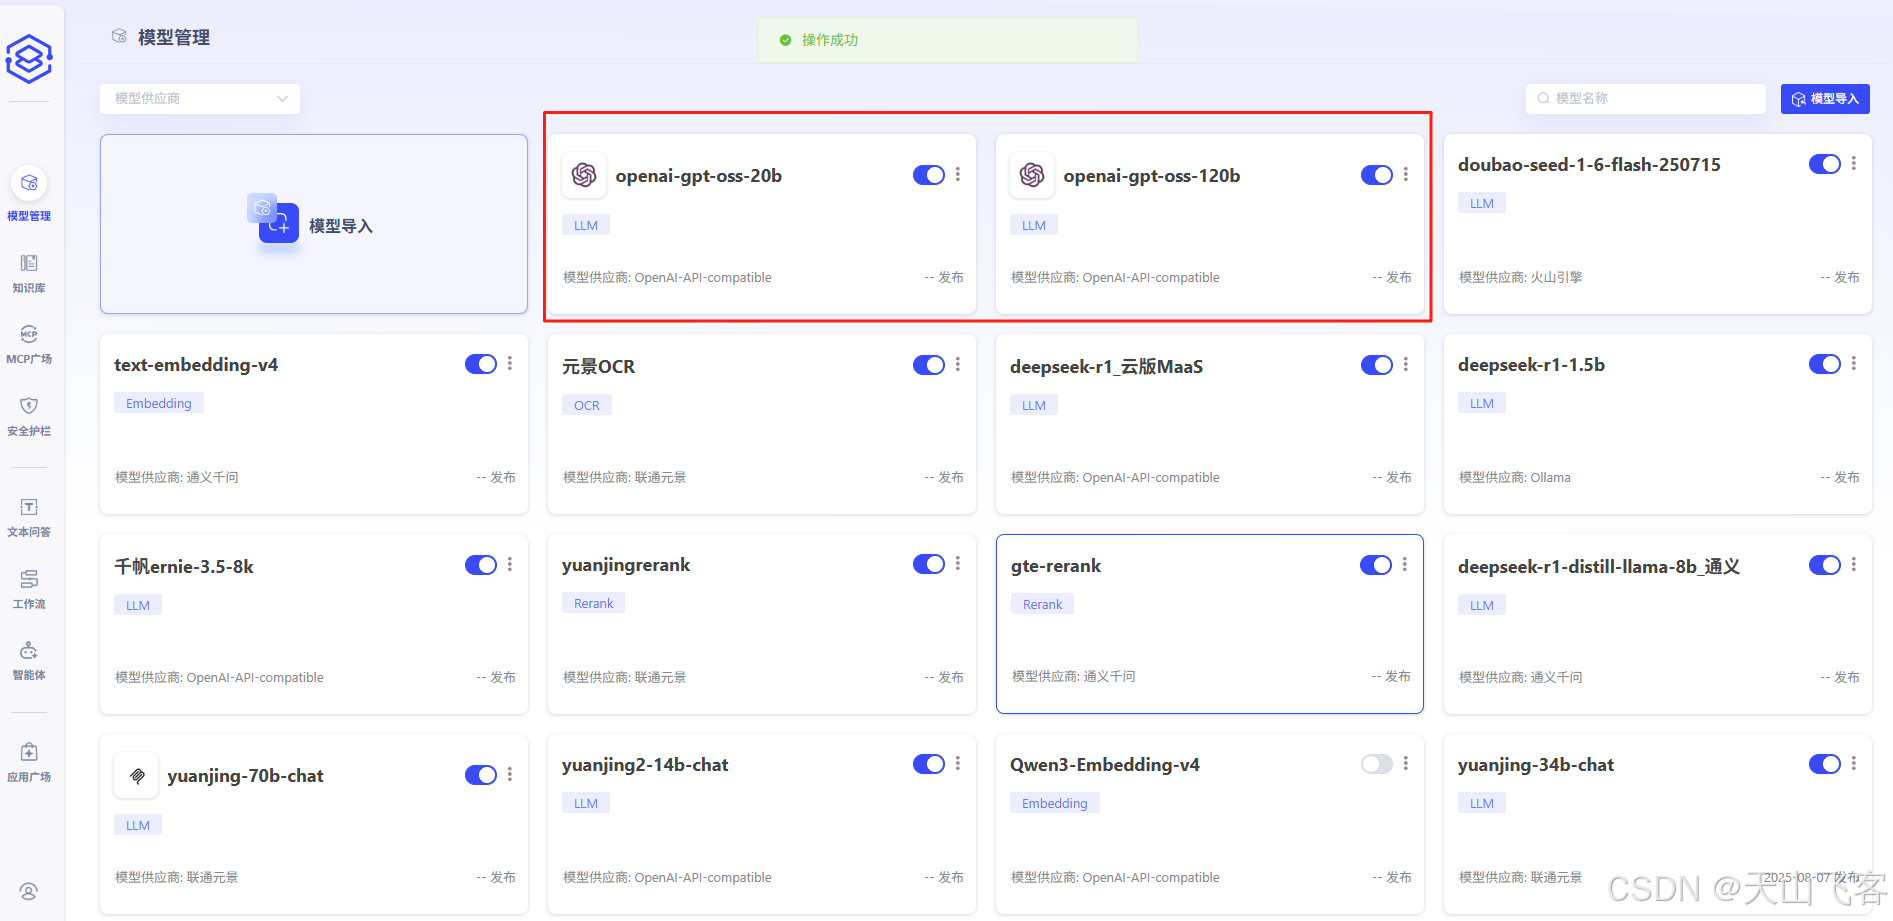Open more options for yuanjingrerank
The width and height of the screenshot is (1893, 921).
click(x=958, y=563)
